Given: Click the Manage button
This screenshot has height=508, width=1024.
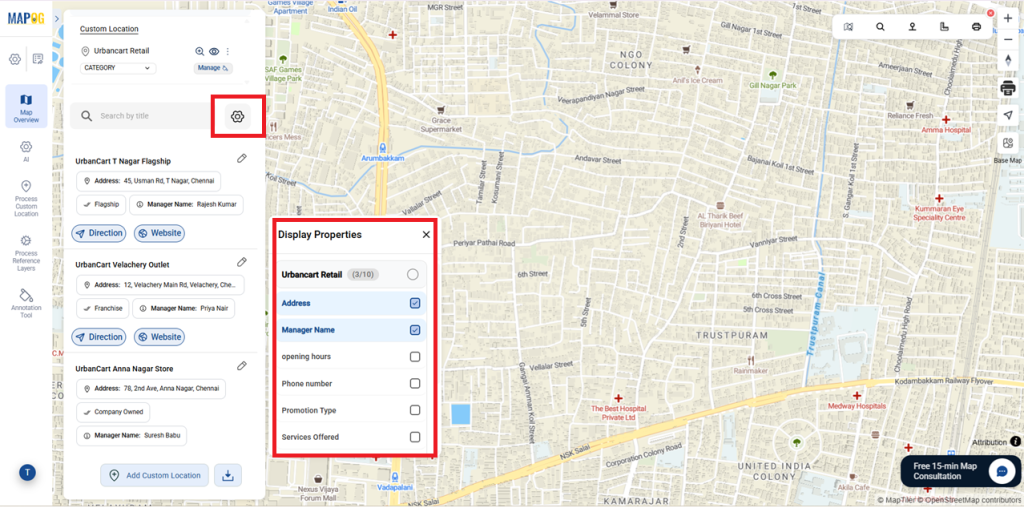Looking at the screenshot, I should tap(213, 68).
